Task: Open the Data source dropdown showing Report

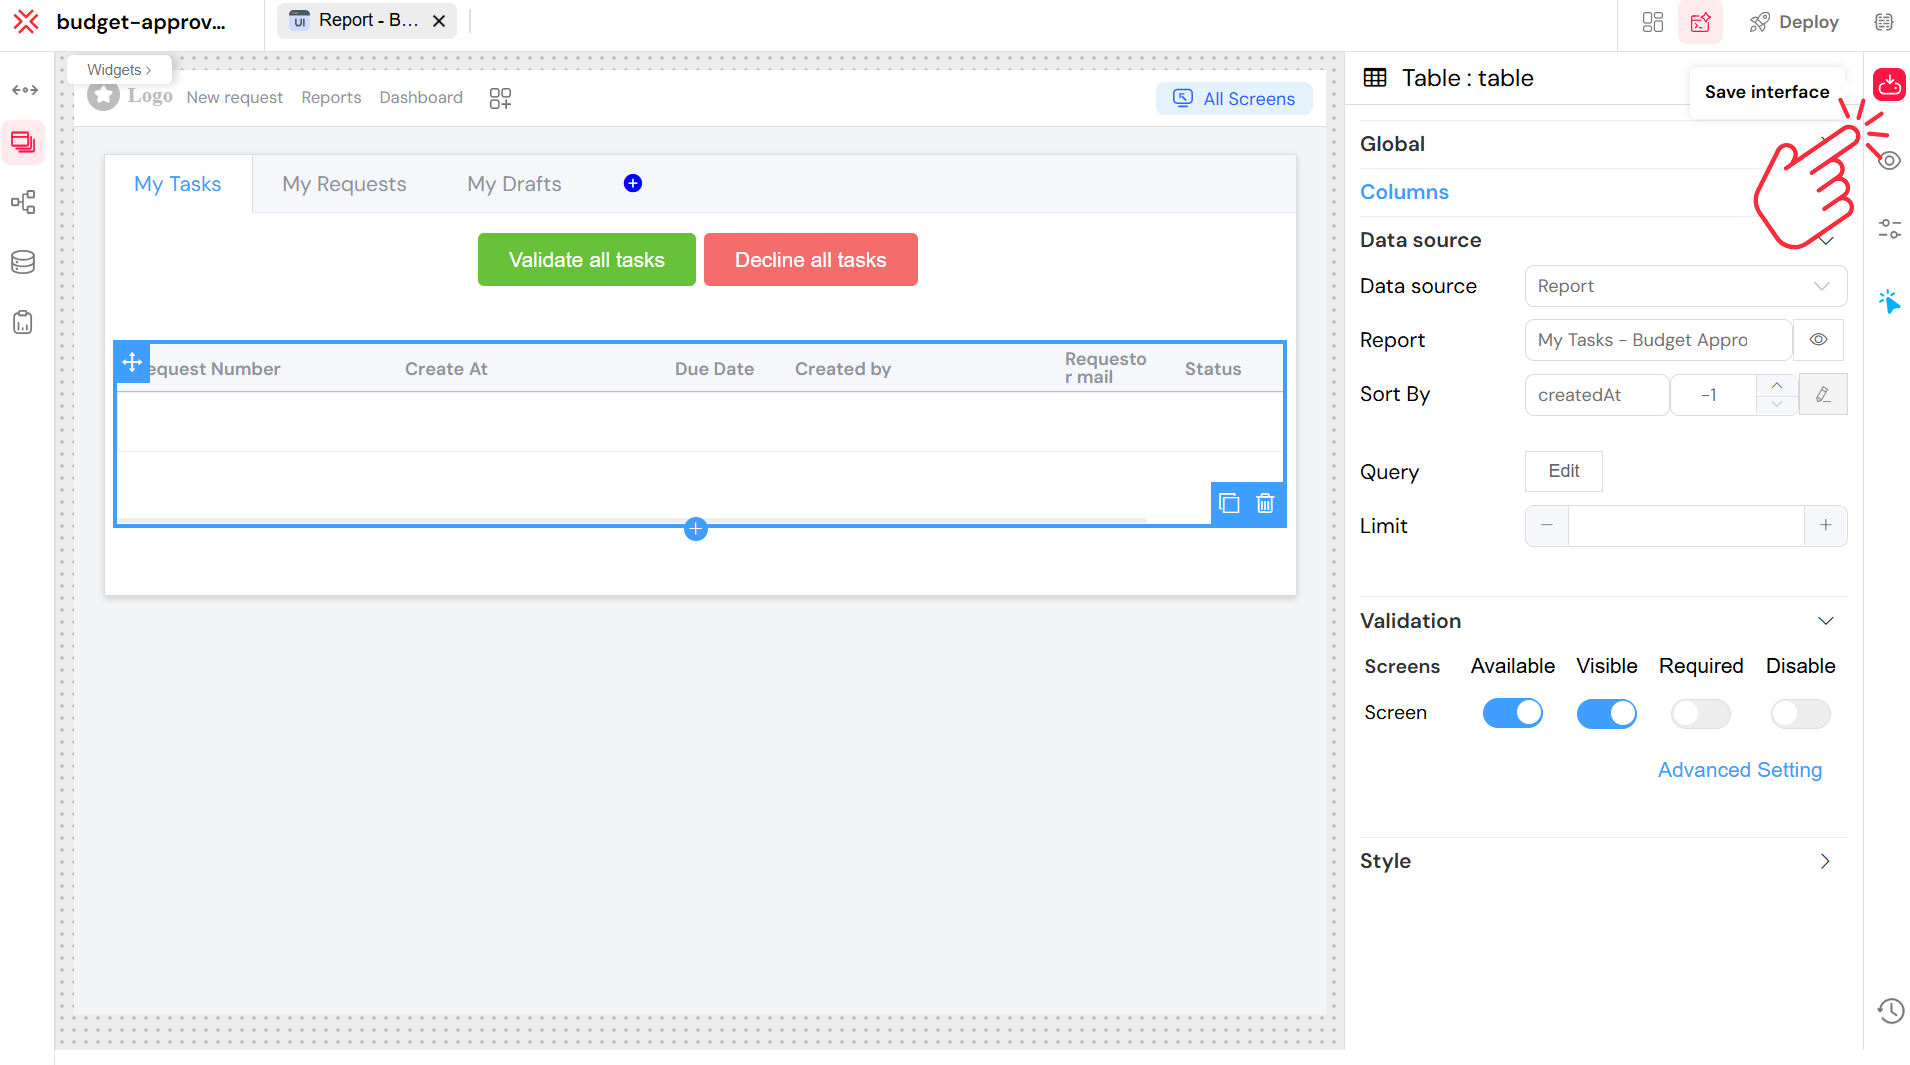Action: click(1685, 286)
